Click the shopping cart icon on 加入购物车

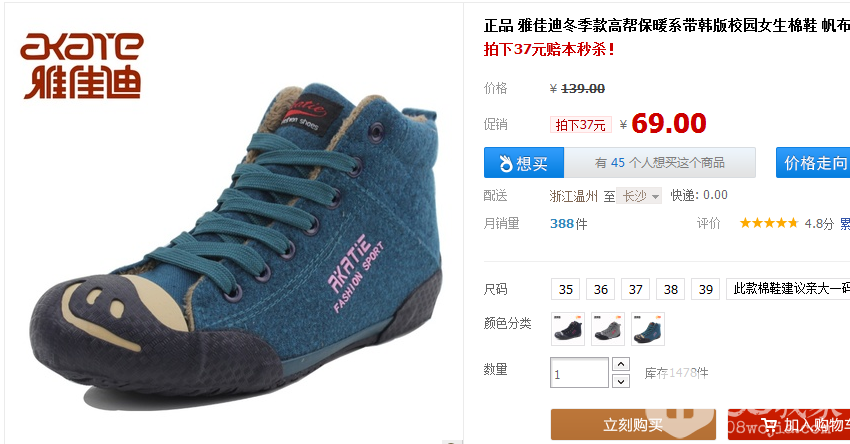click(x=769, y=426)
